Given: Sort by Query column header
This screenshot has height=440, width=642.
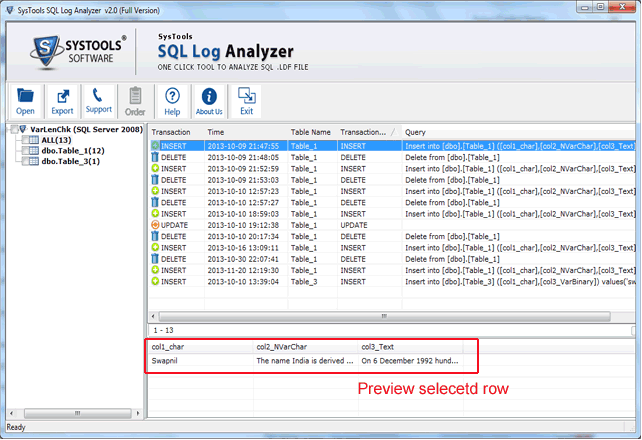Looking at the screenshot, I should pyautogui.click(x=518, y=132).
